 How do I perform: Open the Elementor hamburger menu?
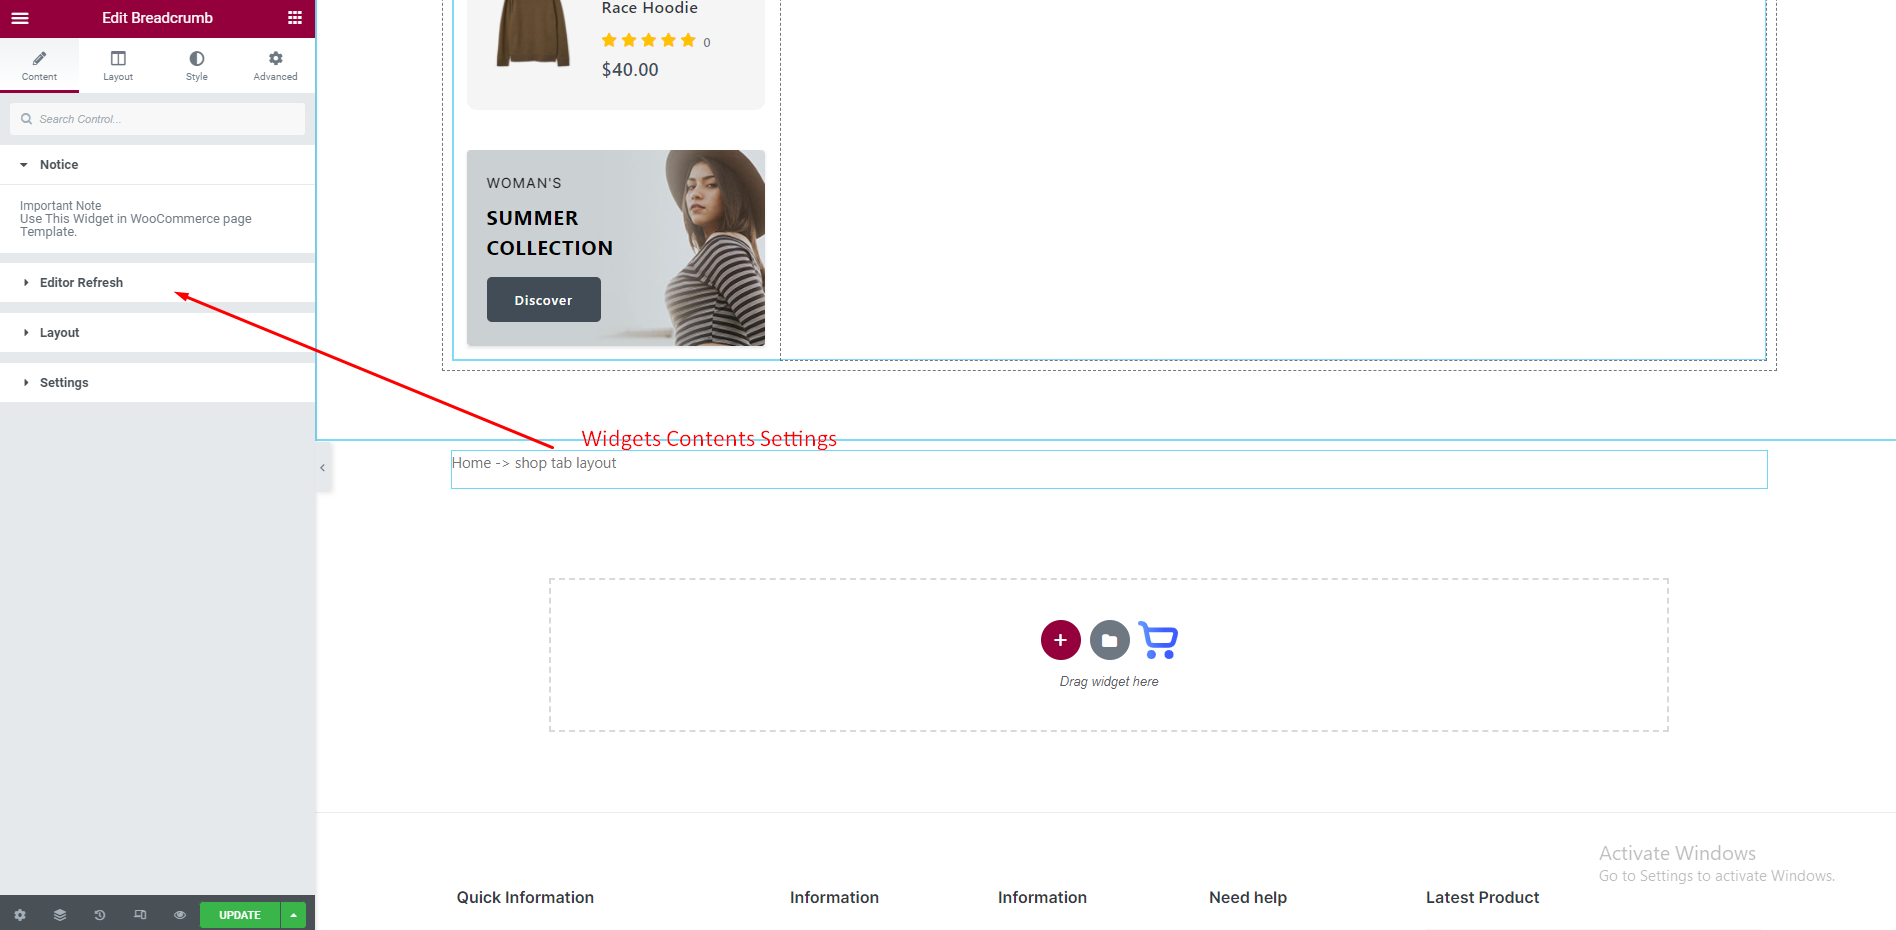tap(20, 18)
